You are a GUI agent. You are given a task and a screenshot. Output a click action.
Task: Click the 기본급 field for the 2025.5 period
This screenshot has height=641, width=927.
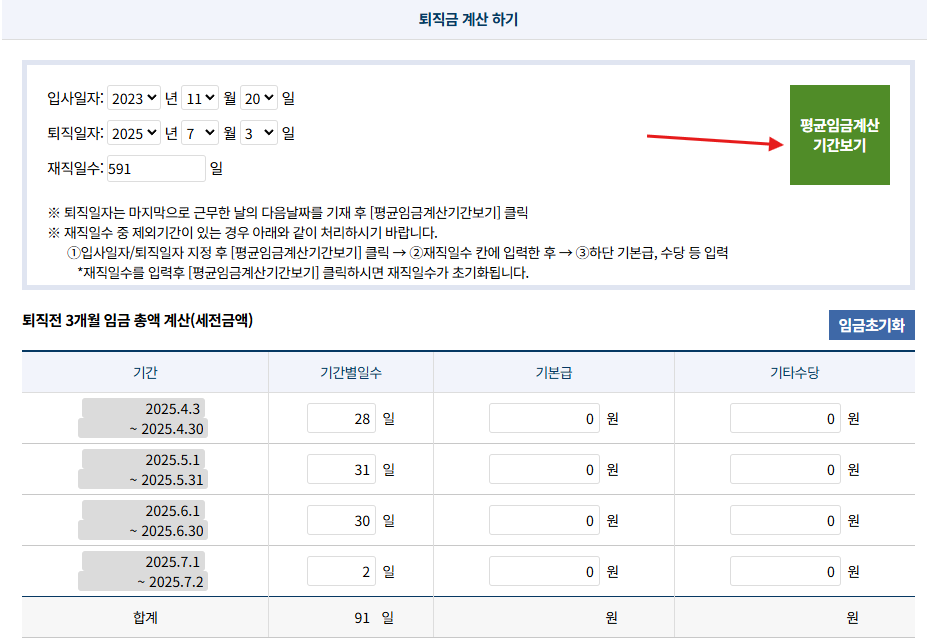543,469
